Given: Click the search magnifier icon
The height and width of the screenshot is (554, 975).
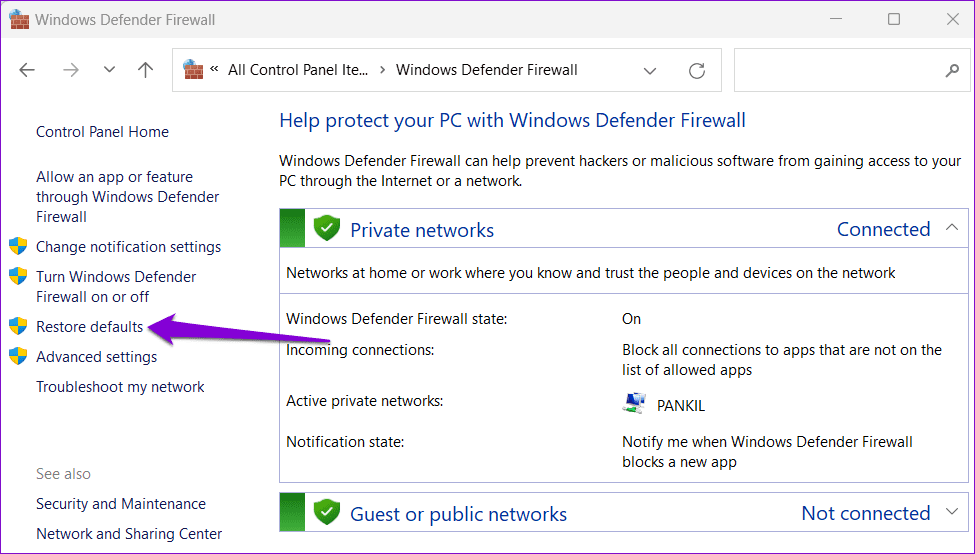Looking at the screenshot, I should coord(952,71).
